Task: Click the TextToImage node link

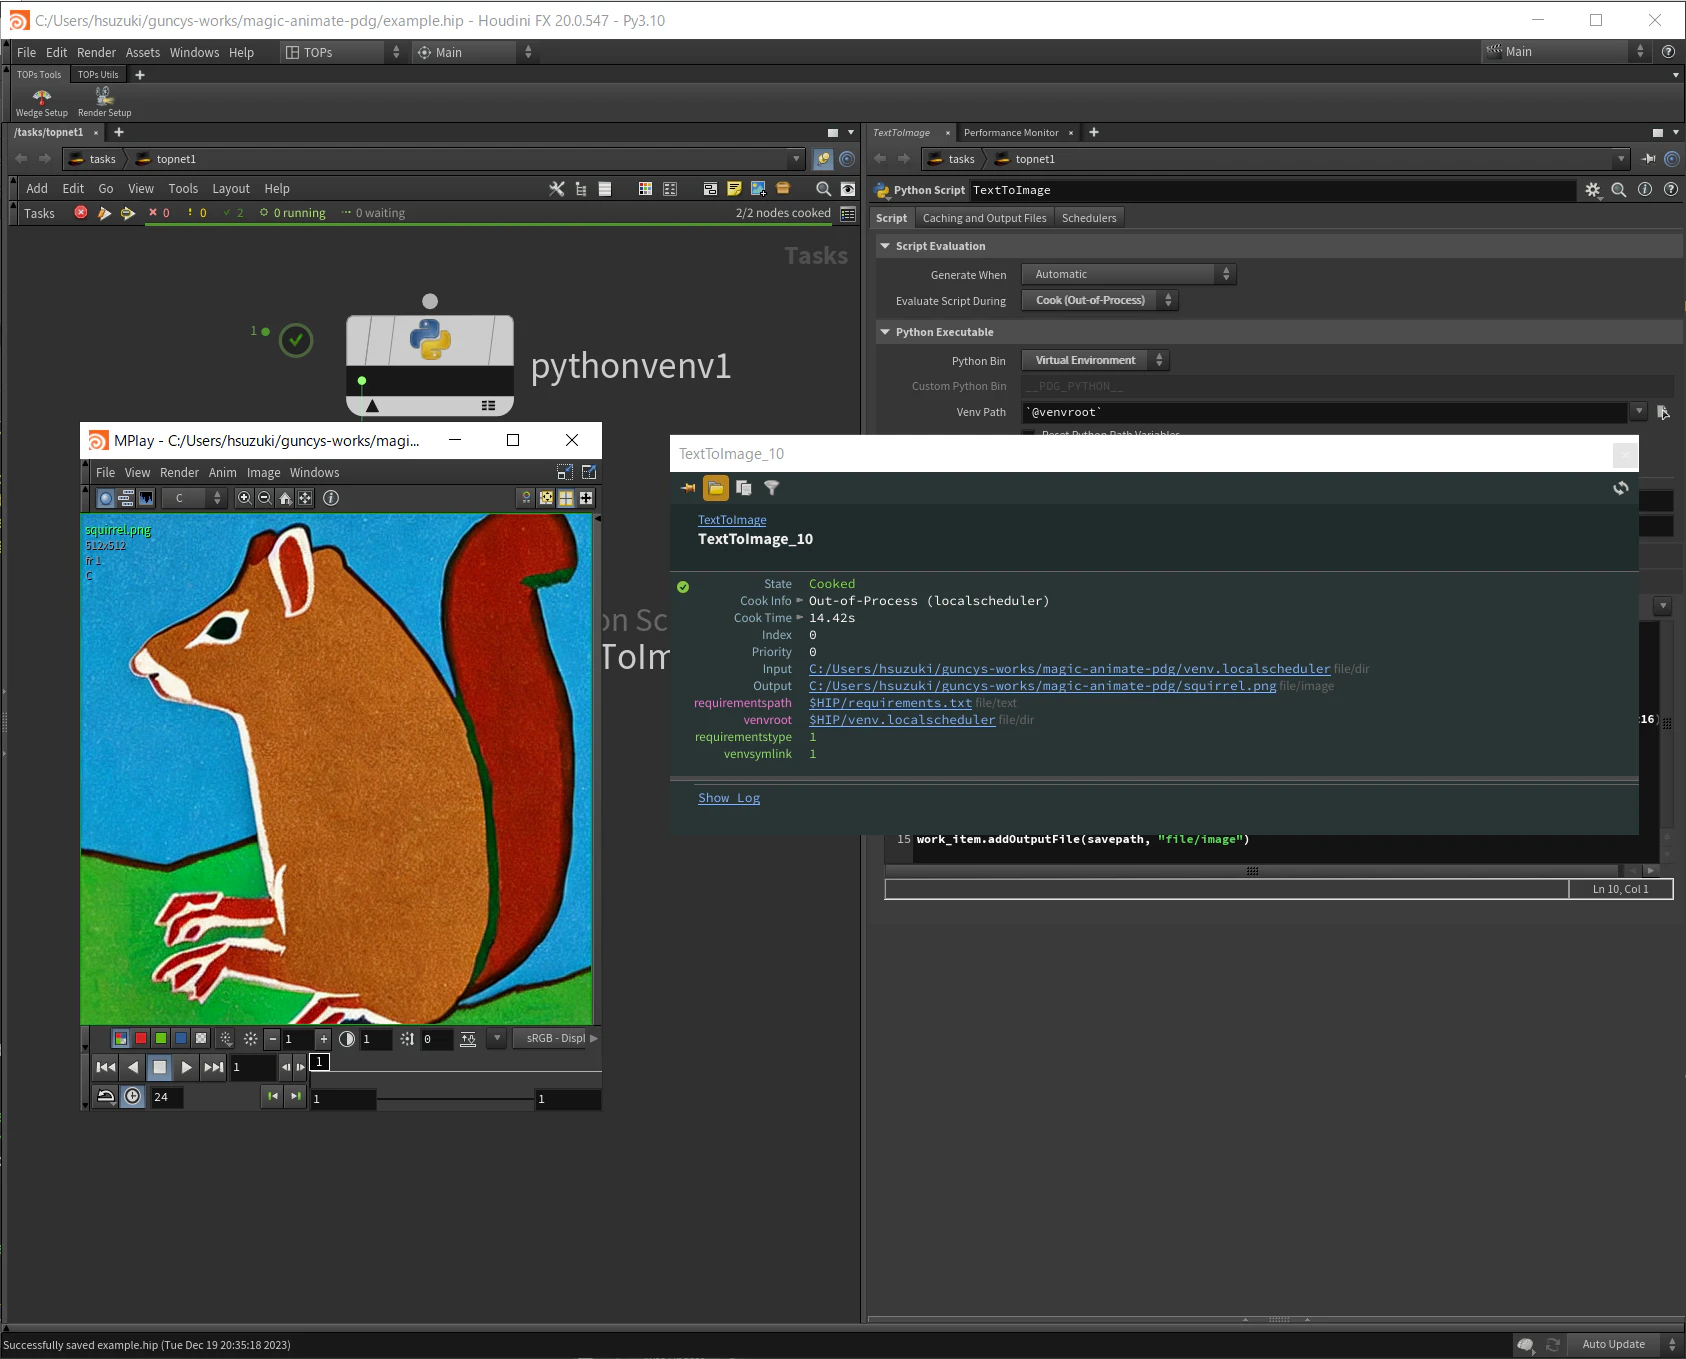Action: coord(732,520)
